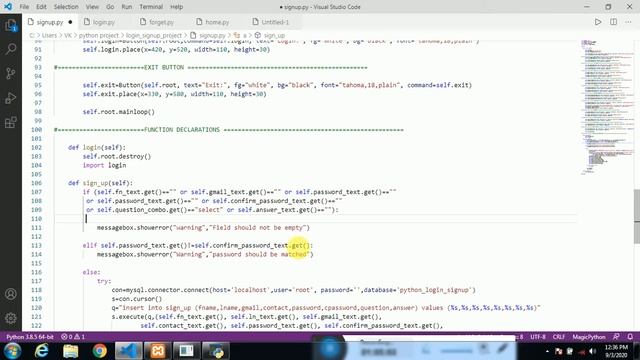Screen dimensions: 640x360
Task: Open the editor More Actions ellipsis
Action: pyautogui.click(x=628, y=22)
